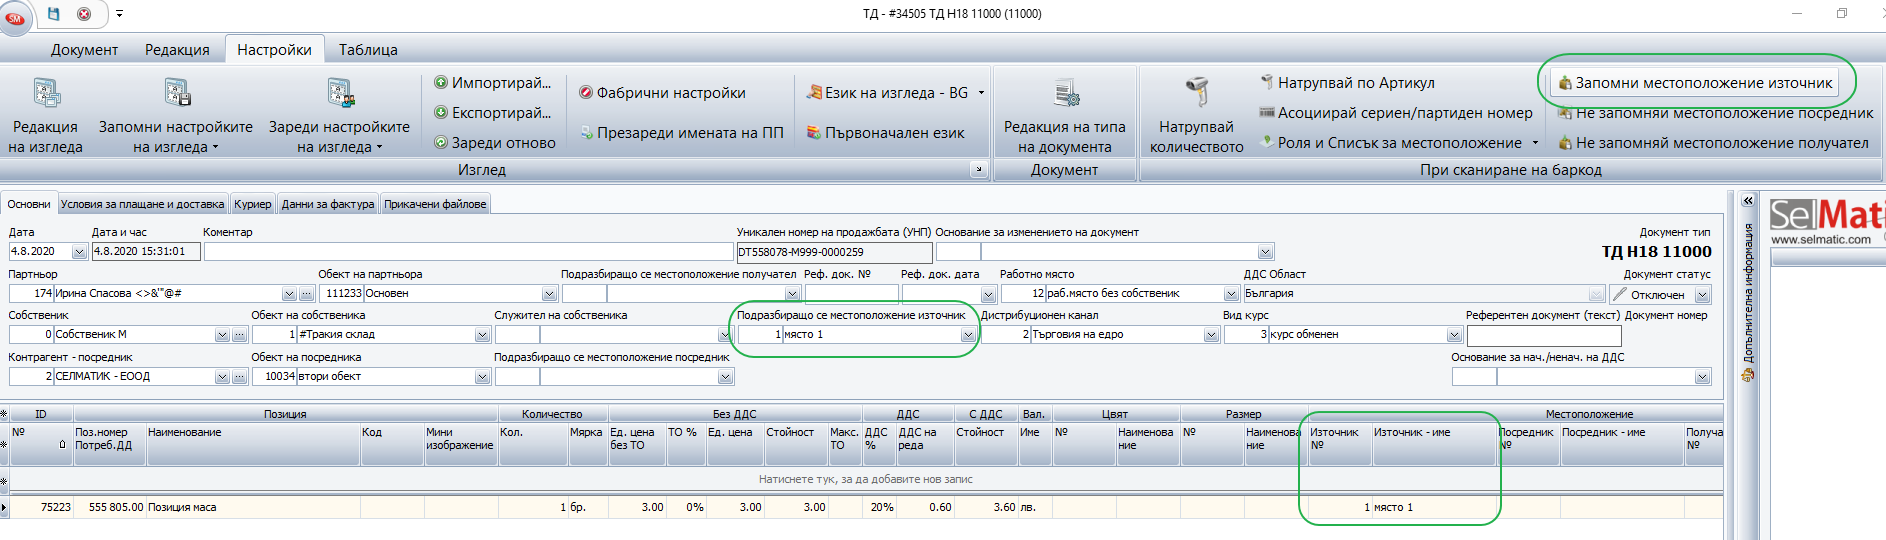Click Асоциирай сериен/партиден номер
Image resolution: width=1886 pixels, height=540 pixels.
1395,112
